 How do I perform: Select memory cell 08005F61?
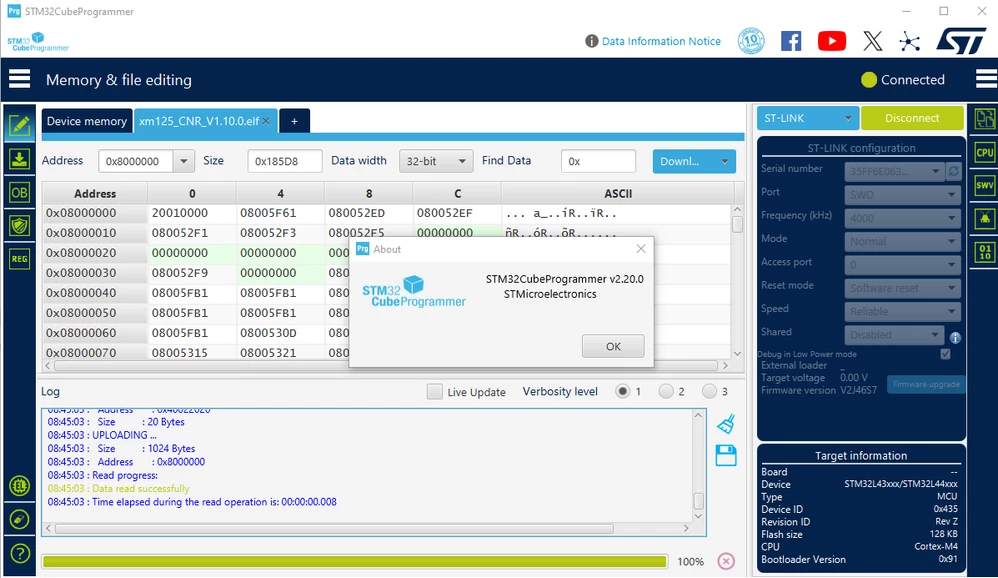tap(280, 213)
